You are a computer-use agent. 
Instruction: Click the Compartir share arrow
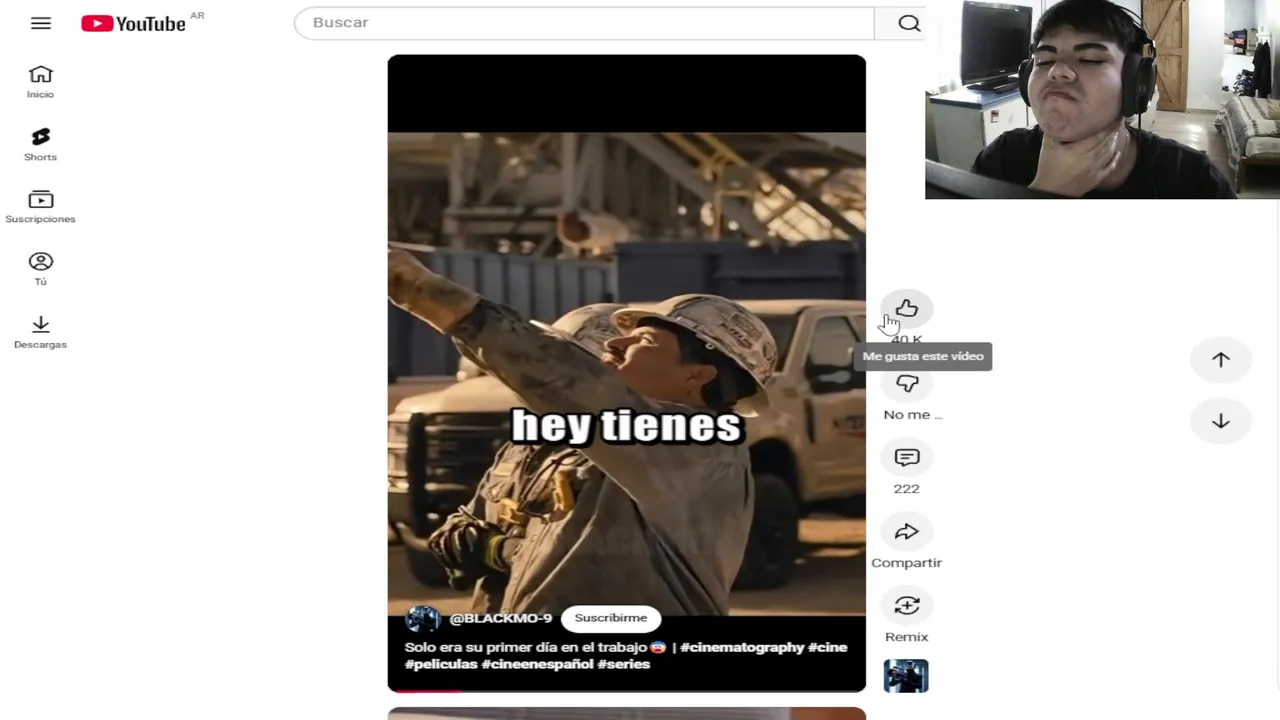pyautogui.click(x=907, y=532)
